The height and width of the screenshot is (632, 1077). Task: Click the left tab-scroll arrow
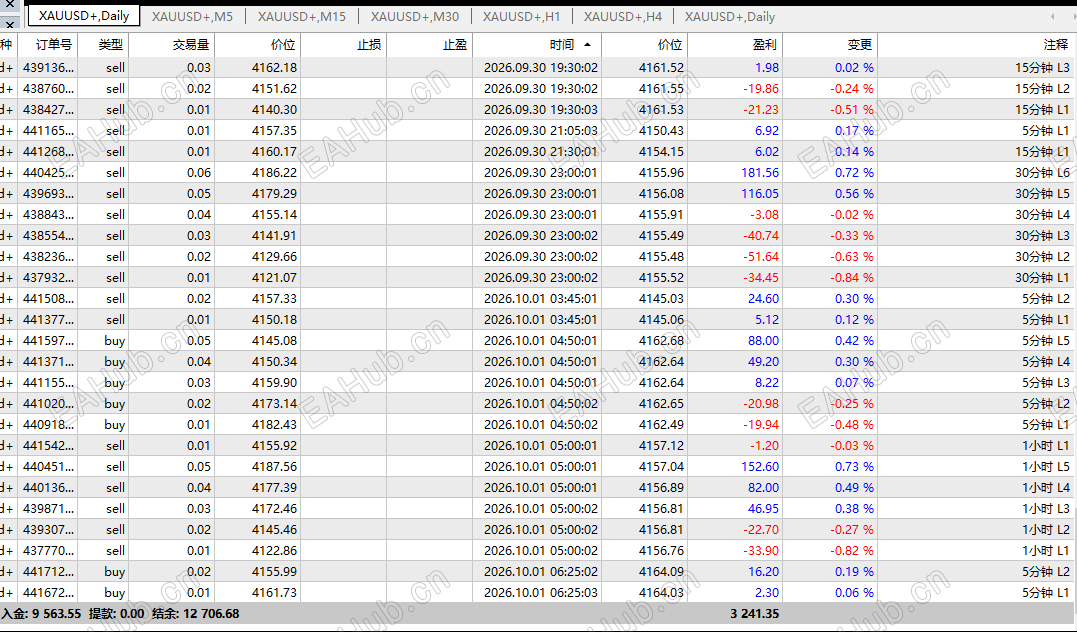tap(1053, 16)
